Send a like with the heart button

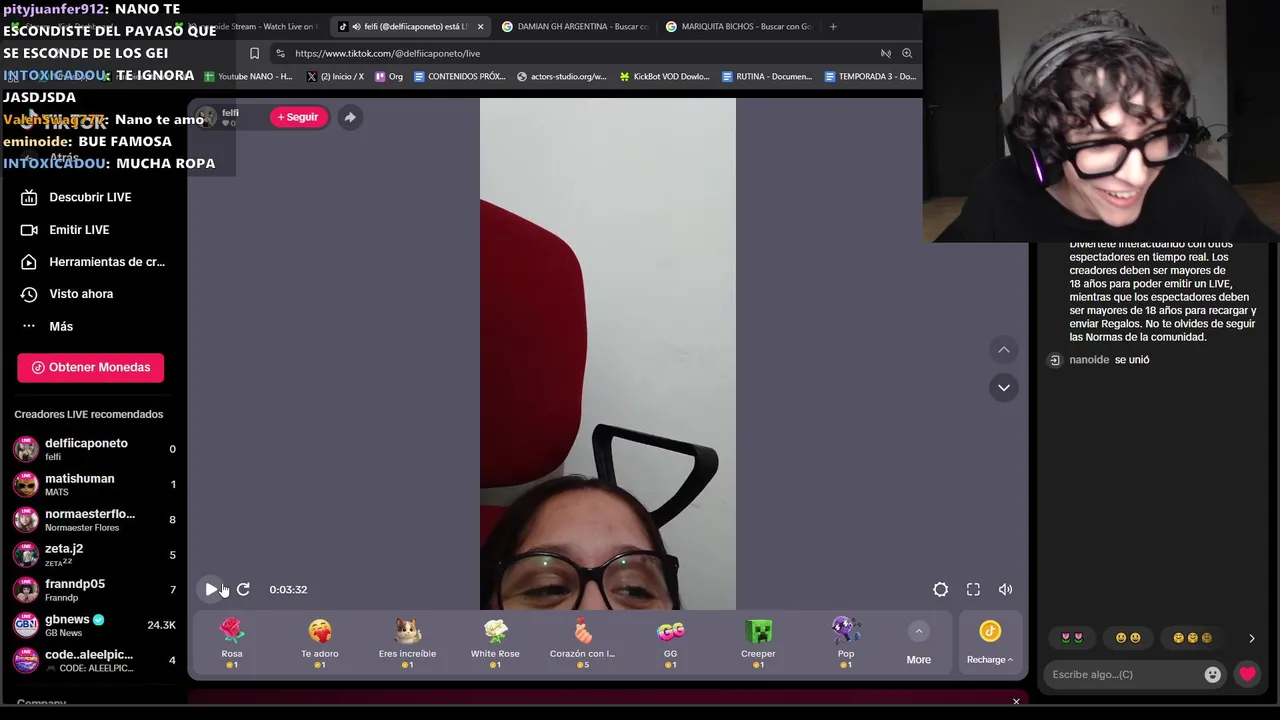[1247, 675]
